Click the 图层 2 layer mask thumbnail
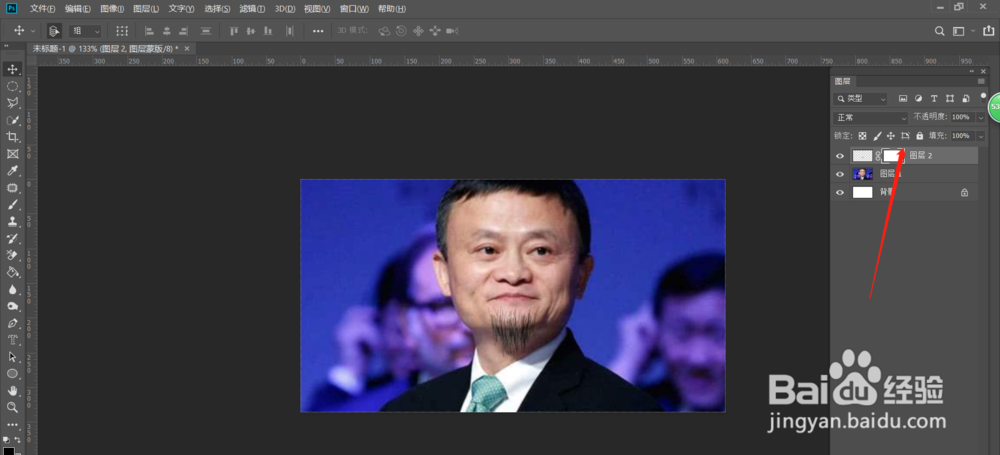The image size is (1000, 455). (x=893, y=156)
